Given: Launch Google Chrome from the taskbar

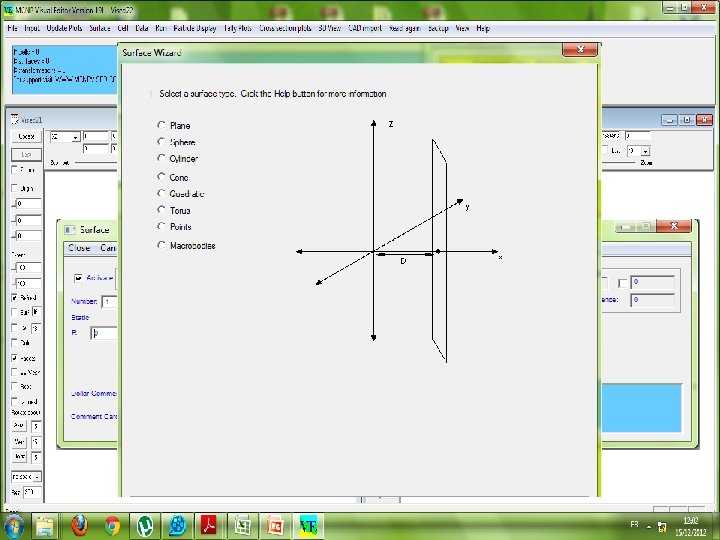Looking at the screenshot, I should (112, 526).
